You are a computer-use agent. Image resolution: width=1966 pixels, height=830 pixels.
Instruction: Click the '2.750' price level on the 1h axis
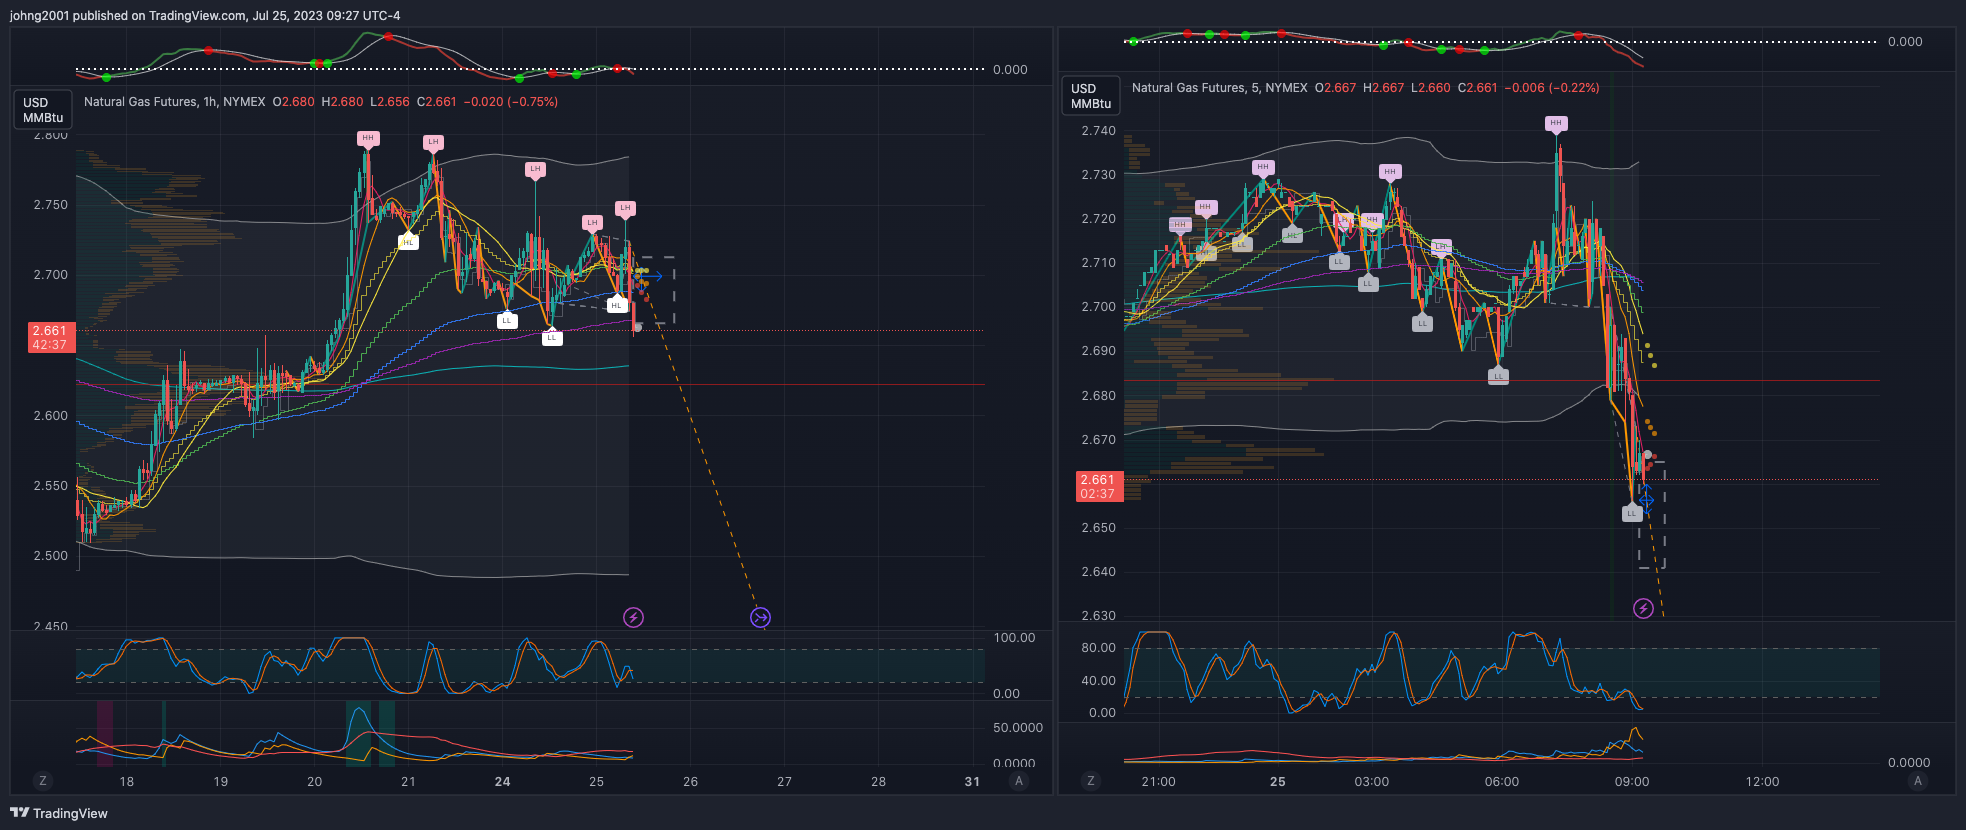click(51, 205)
